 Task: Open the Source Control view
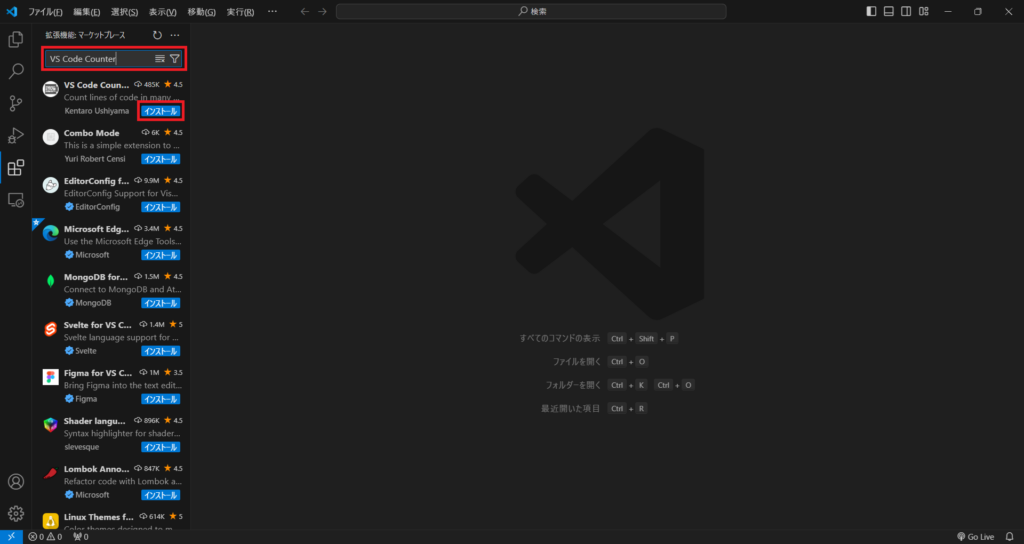[x=16, y=104]
